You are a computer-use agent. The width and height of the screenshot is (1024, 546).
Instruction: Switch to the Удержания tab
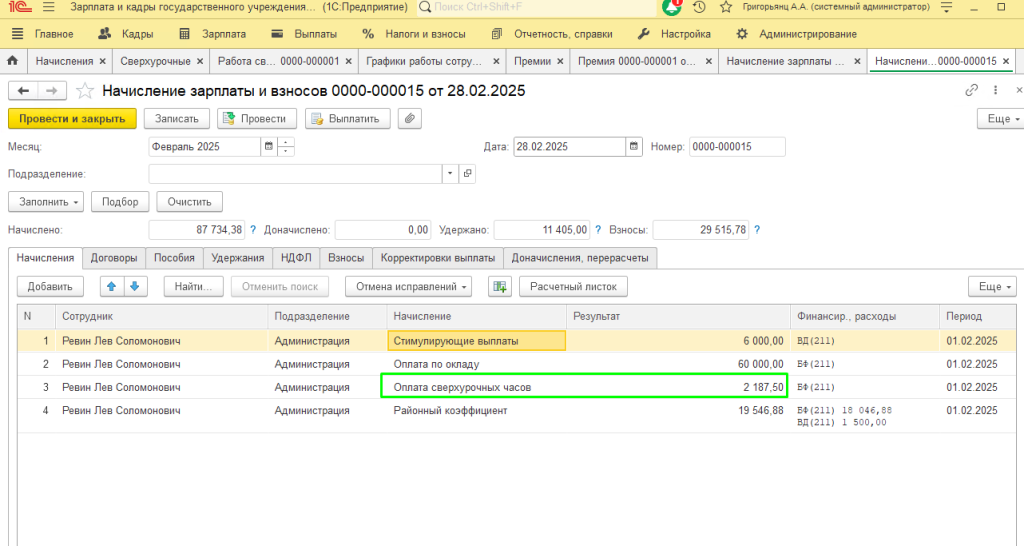pyautogui.click(x=238, y=258)
